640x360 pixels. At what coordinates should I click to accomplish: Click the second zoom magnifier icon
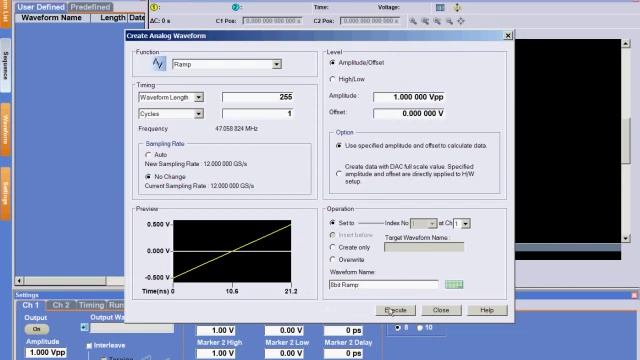(425, 21)
